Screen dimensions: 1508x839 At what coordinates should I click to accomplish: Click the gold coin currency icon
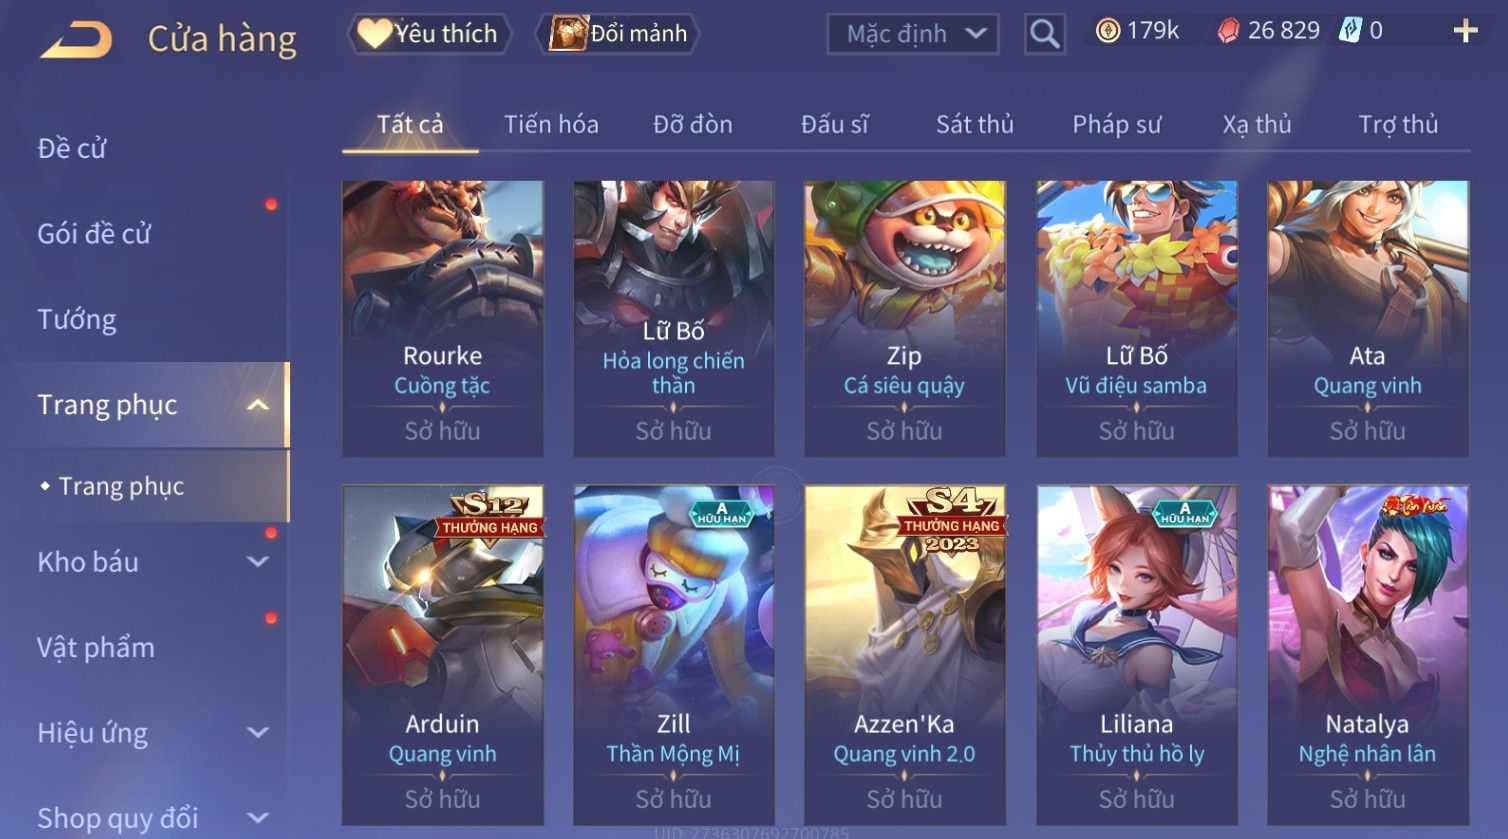click(x=1107, y=31)
